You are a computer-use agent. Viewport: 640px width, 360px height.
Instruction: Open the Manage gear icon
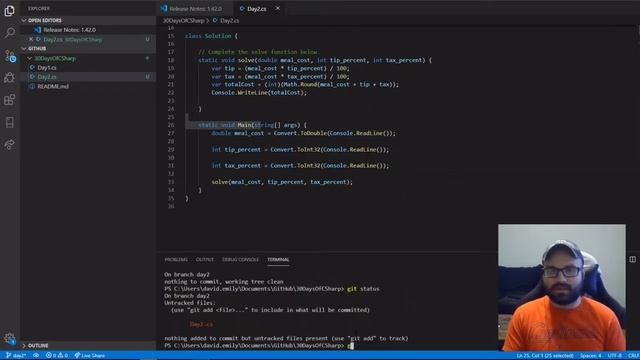9,338
